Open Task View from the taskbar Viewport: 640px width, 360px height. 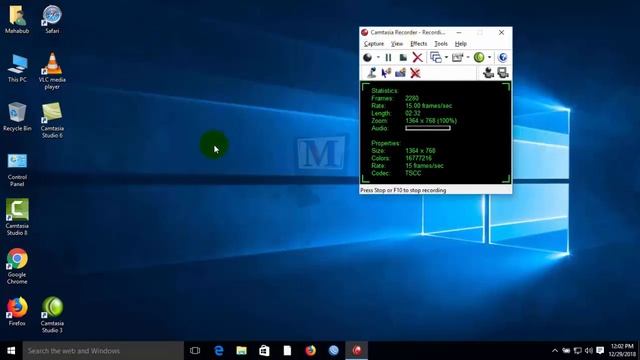(195, 351)
